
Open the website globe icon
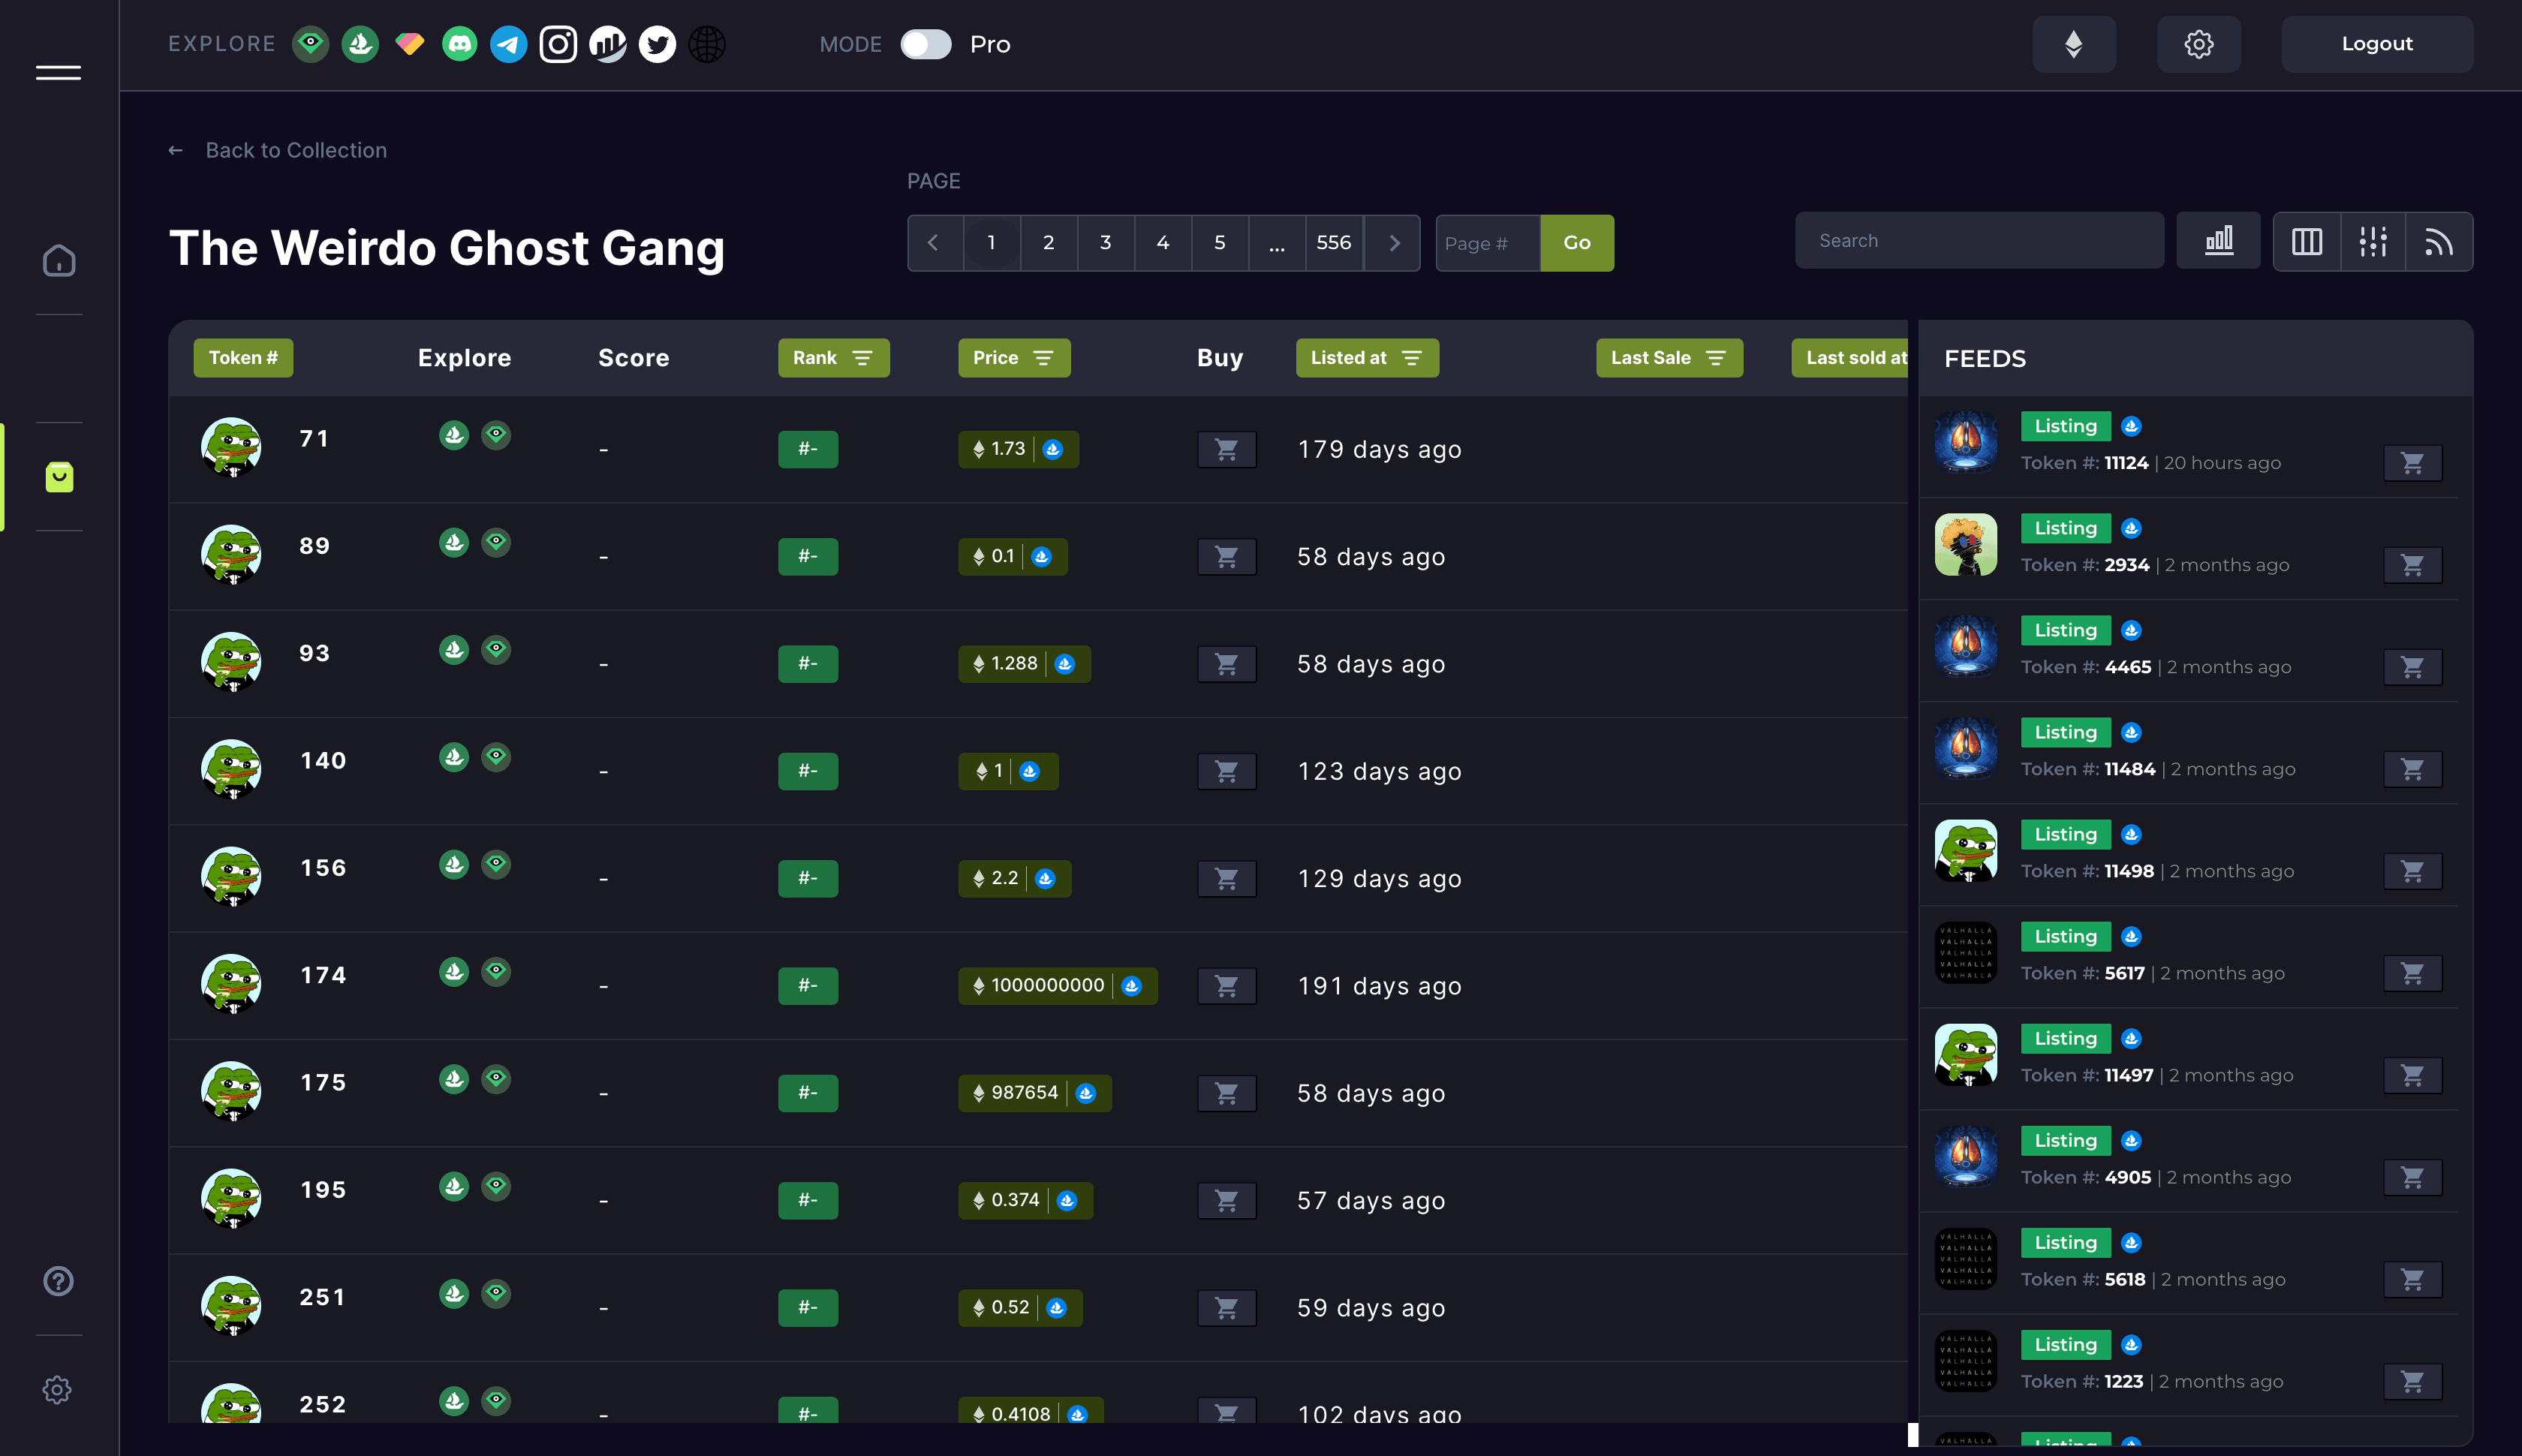click(707, 44)
